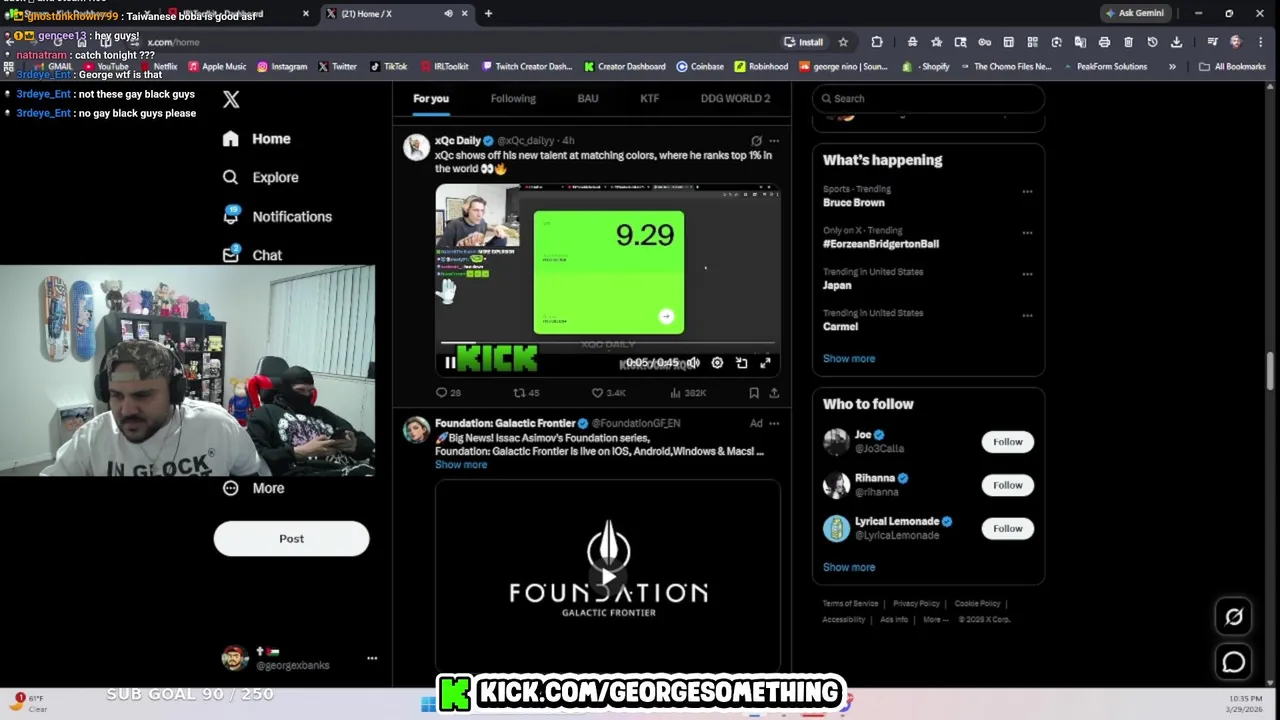Viewport: 1280px width, 720px height.
Task: Switch to the For you tab
Action: click(x=431, y=98)
